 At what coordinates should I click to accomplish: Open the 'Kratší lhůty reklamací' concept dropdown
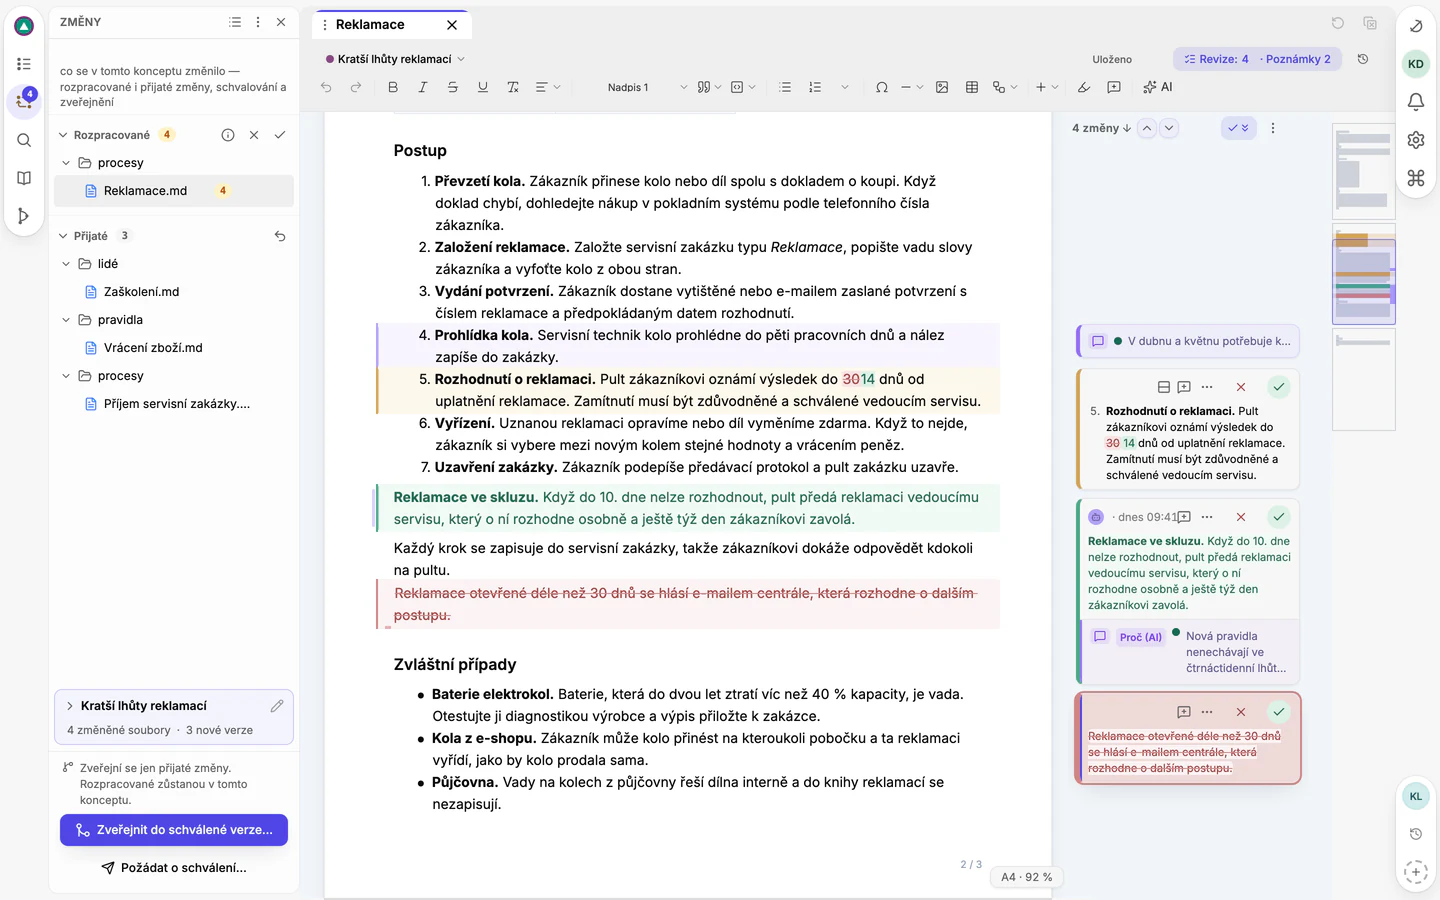395,59
